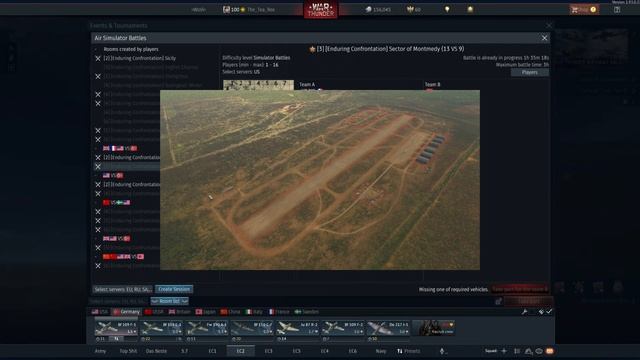Select the Enduring Confrontation Sicily room

(x=140, y=58)
